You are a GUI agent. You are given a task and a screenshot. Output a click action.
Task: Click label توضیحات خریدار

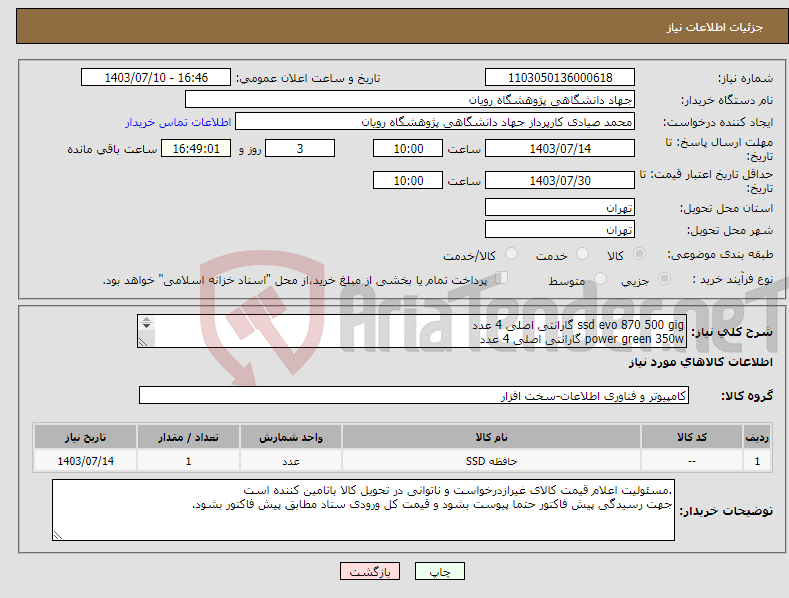pyautogui.click(x=726, y=511)
